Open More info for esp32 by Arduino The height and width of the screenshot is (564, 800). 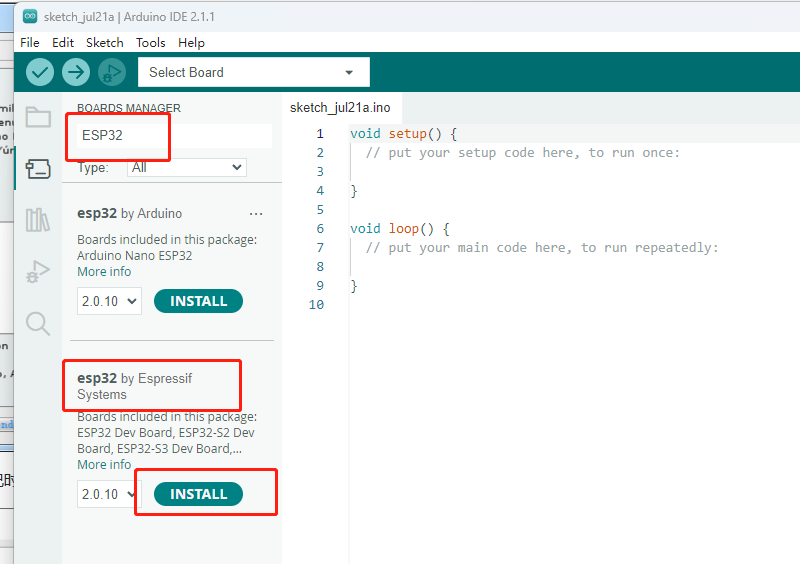tap(104, 272)
